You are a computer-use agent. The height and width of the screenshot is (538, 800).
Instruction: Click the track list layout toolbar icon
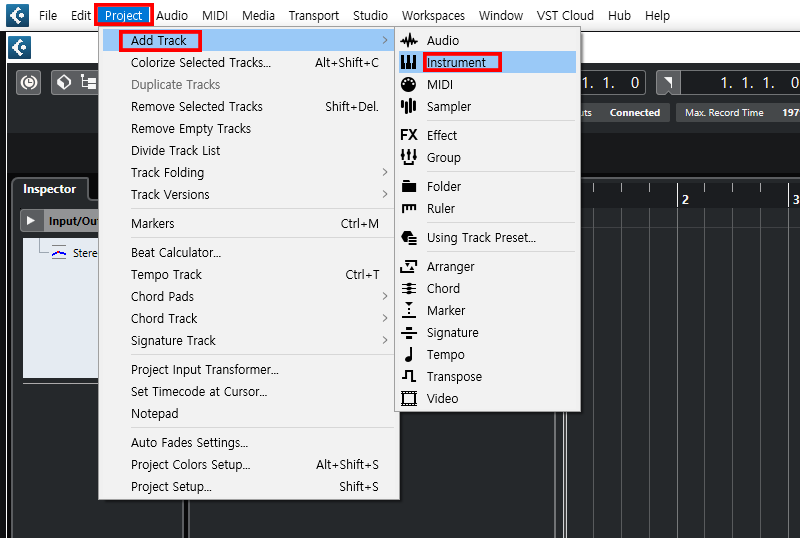pos(88,82)
